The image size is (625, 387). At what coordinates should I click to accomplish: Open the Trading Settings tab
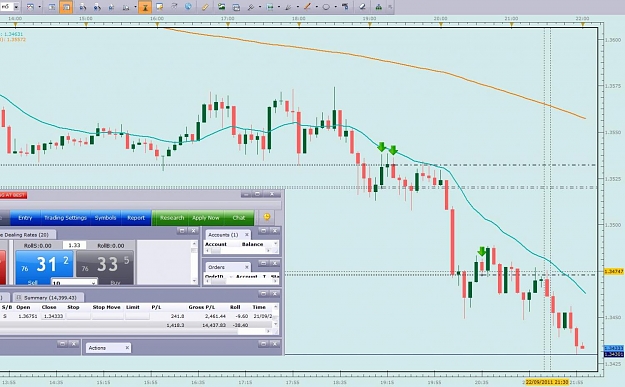point(65,218)
